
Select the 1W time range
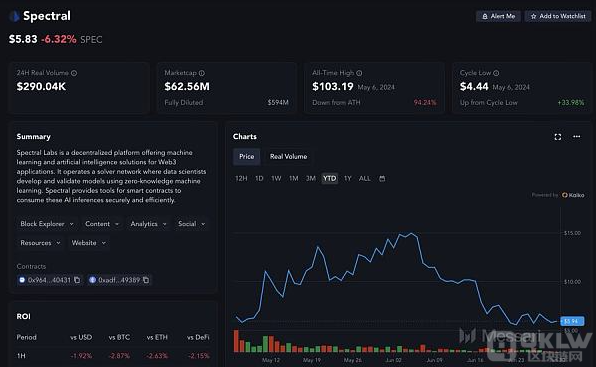click(x=276, y=179)
